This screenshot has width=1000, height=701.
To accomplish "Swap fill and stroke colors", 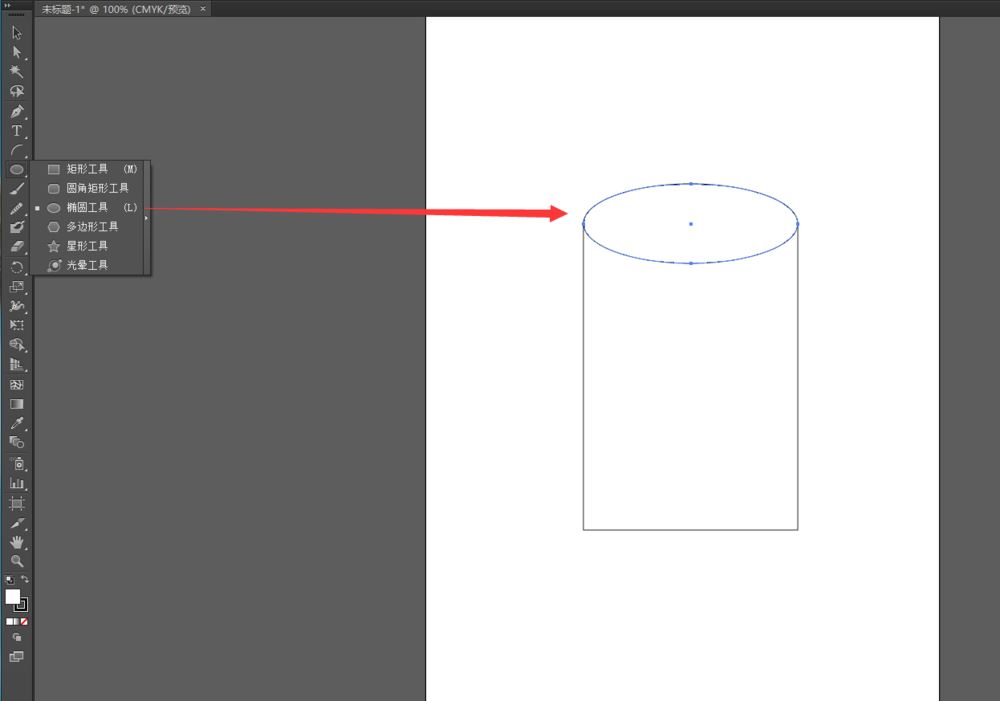I will pos(25,580).
